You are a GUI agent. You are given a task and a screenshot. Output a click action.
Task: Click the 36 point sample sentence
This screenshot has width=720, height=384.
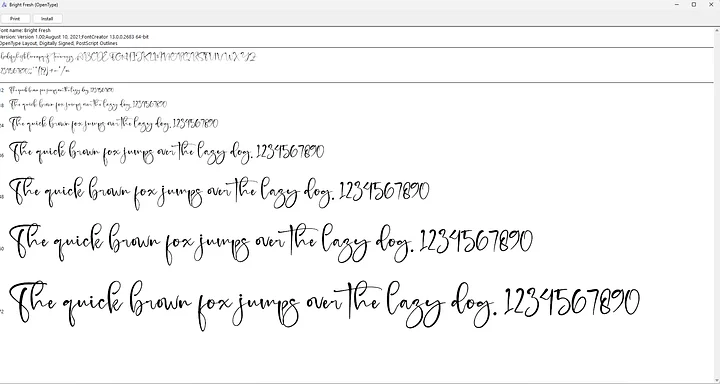tap(167, 152)
